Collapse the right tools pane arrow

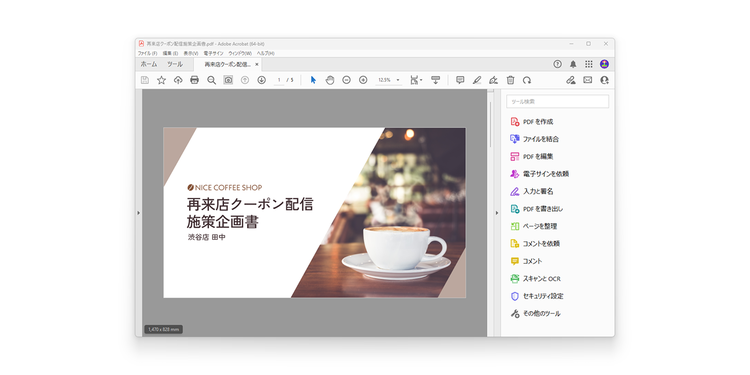[x=496, y=213]
